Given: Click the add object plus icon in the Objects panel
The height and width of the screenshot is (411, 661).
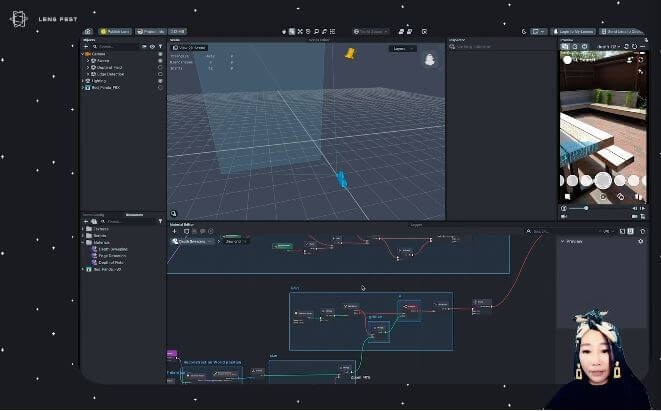Looking at the screenshot, I should tap(86, 47).
